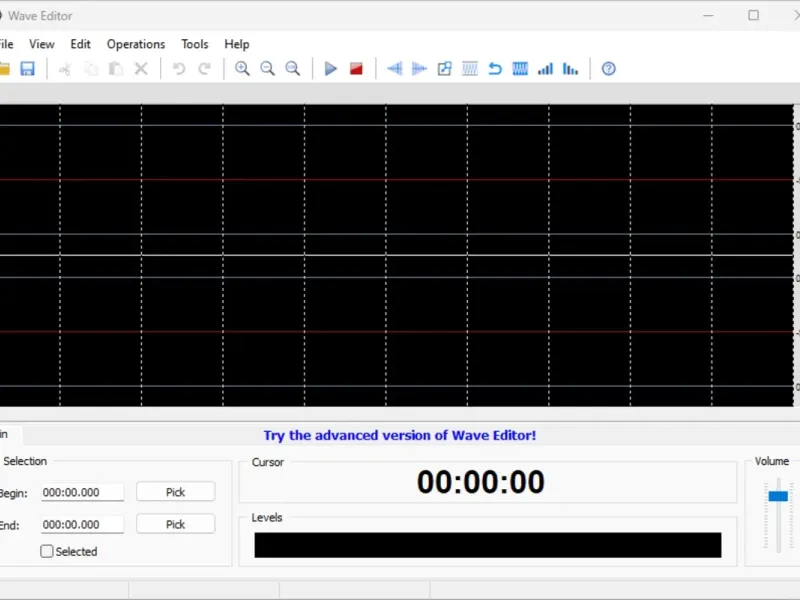800x600 pixels.
Task: Enable the Selected checkbox
Action: 47,551
